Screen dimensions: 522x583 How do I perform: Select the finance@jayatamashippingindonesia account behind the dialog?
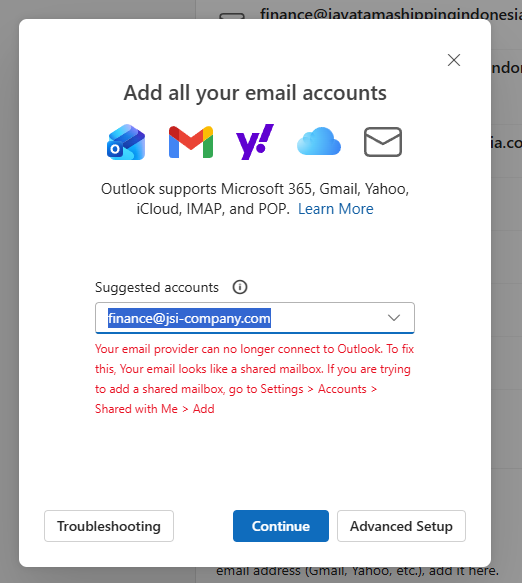[390, 15]
